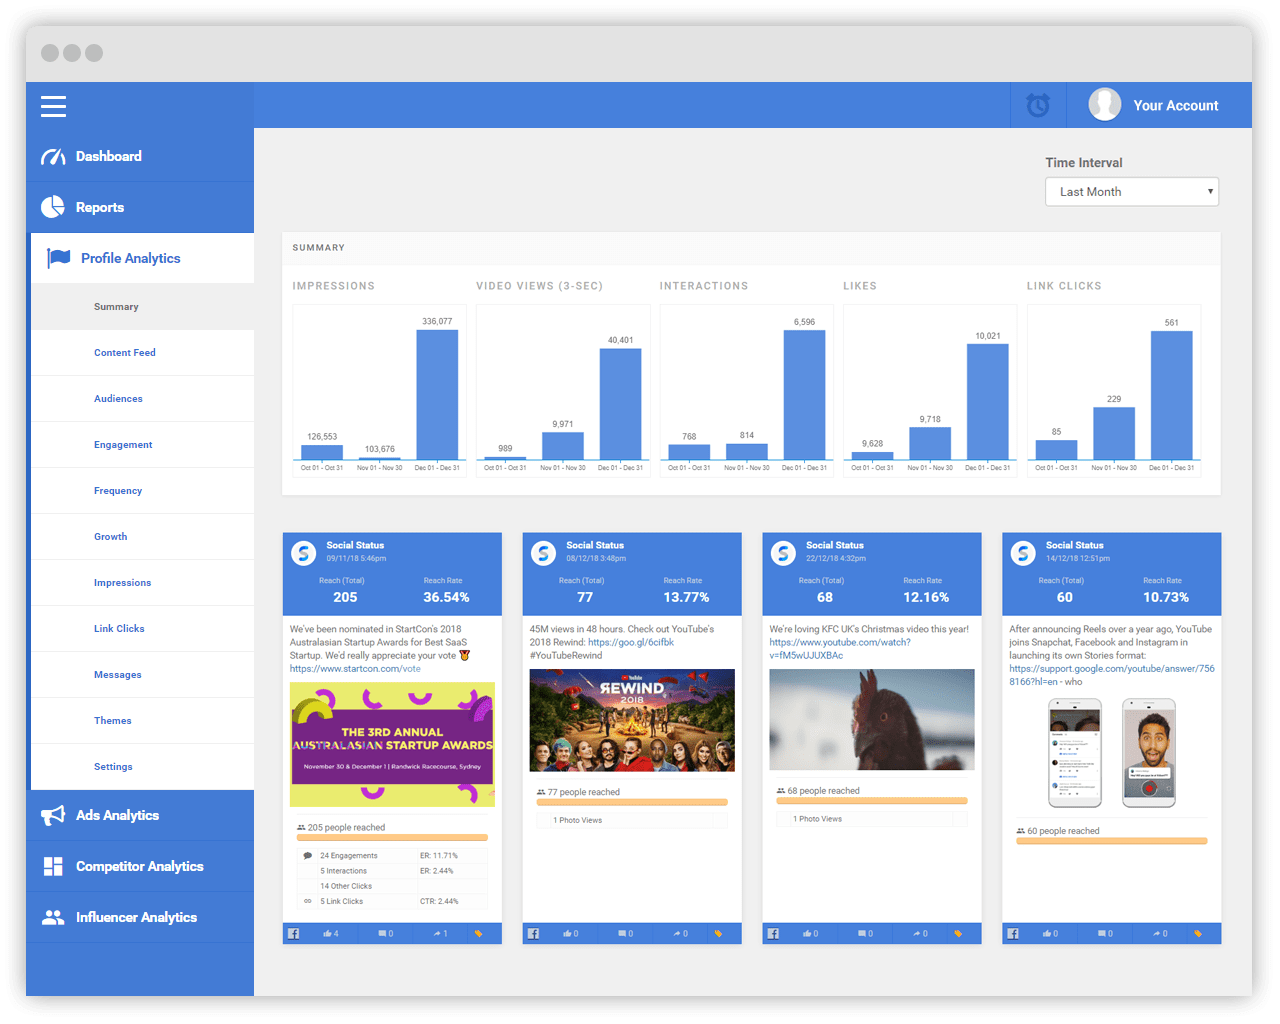Follow the startcon.com/vote link
Screen dimensions: 1280x1024
[355, 669]
